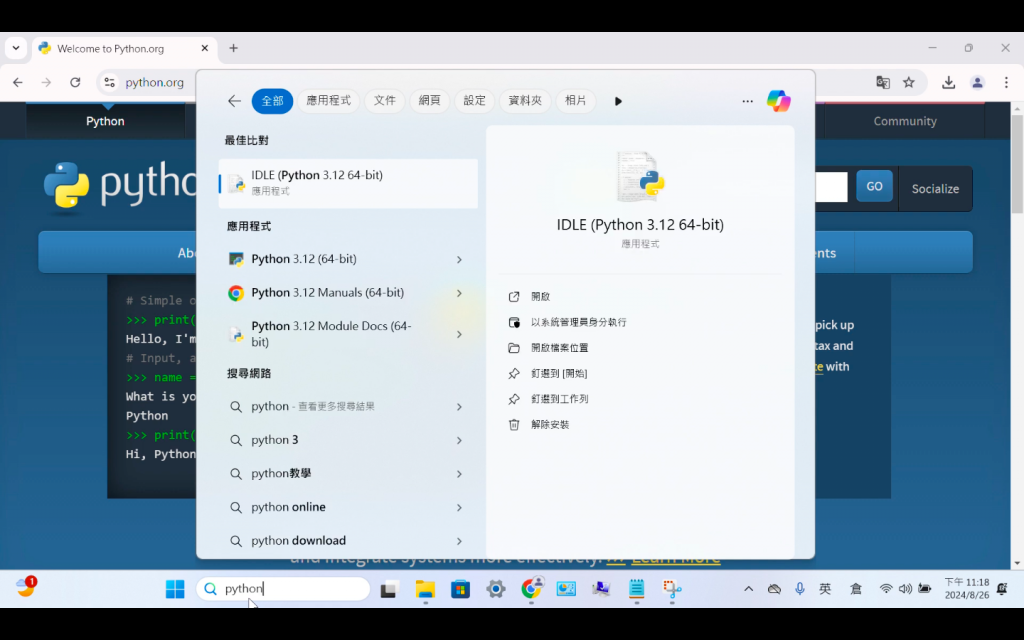Select the 應用程式 filter tab
The image size is (1024, 640).
[x=328, y=101]
